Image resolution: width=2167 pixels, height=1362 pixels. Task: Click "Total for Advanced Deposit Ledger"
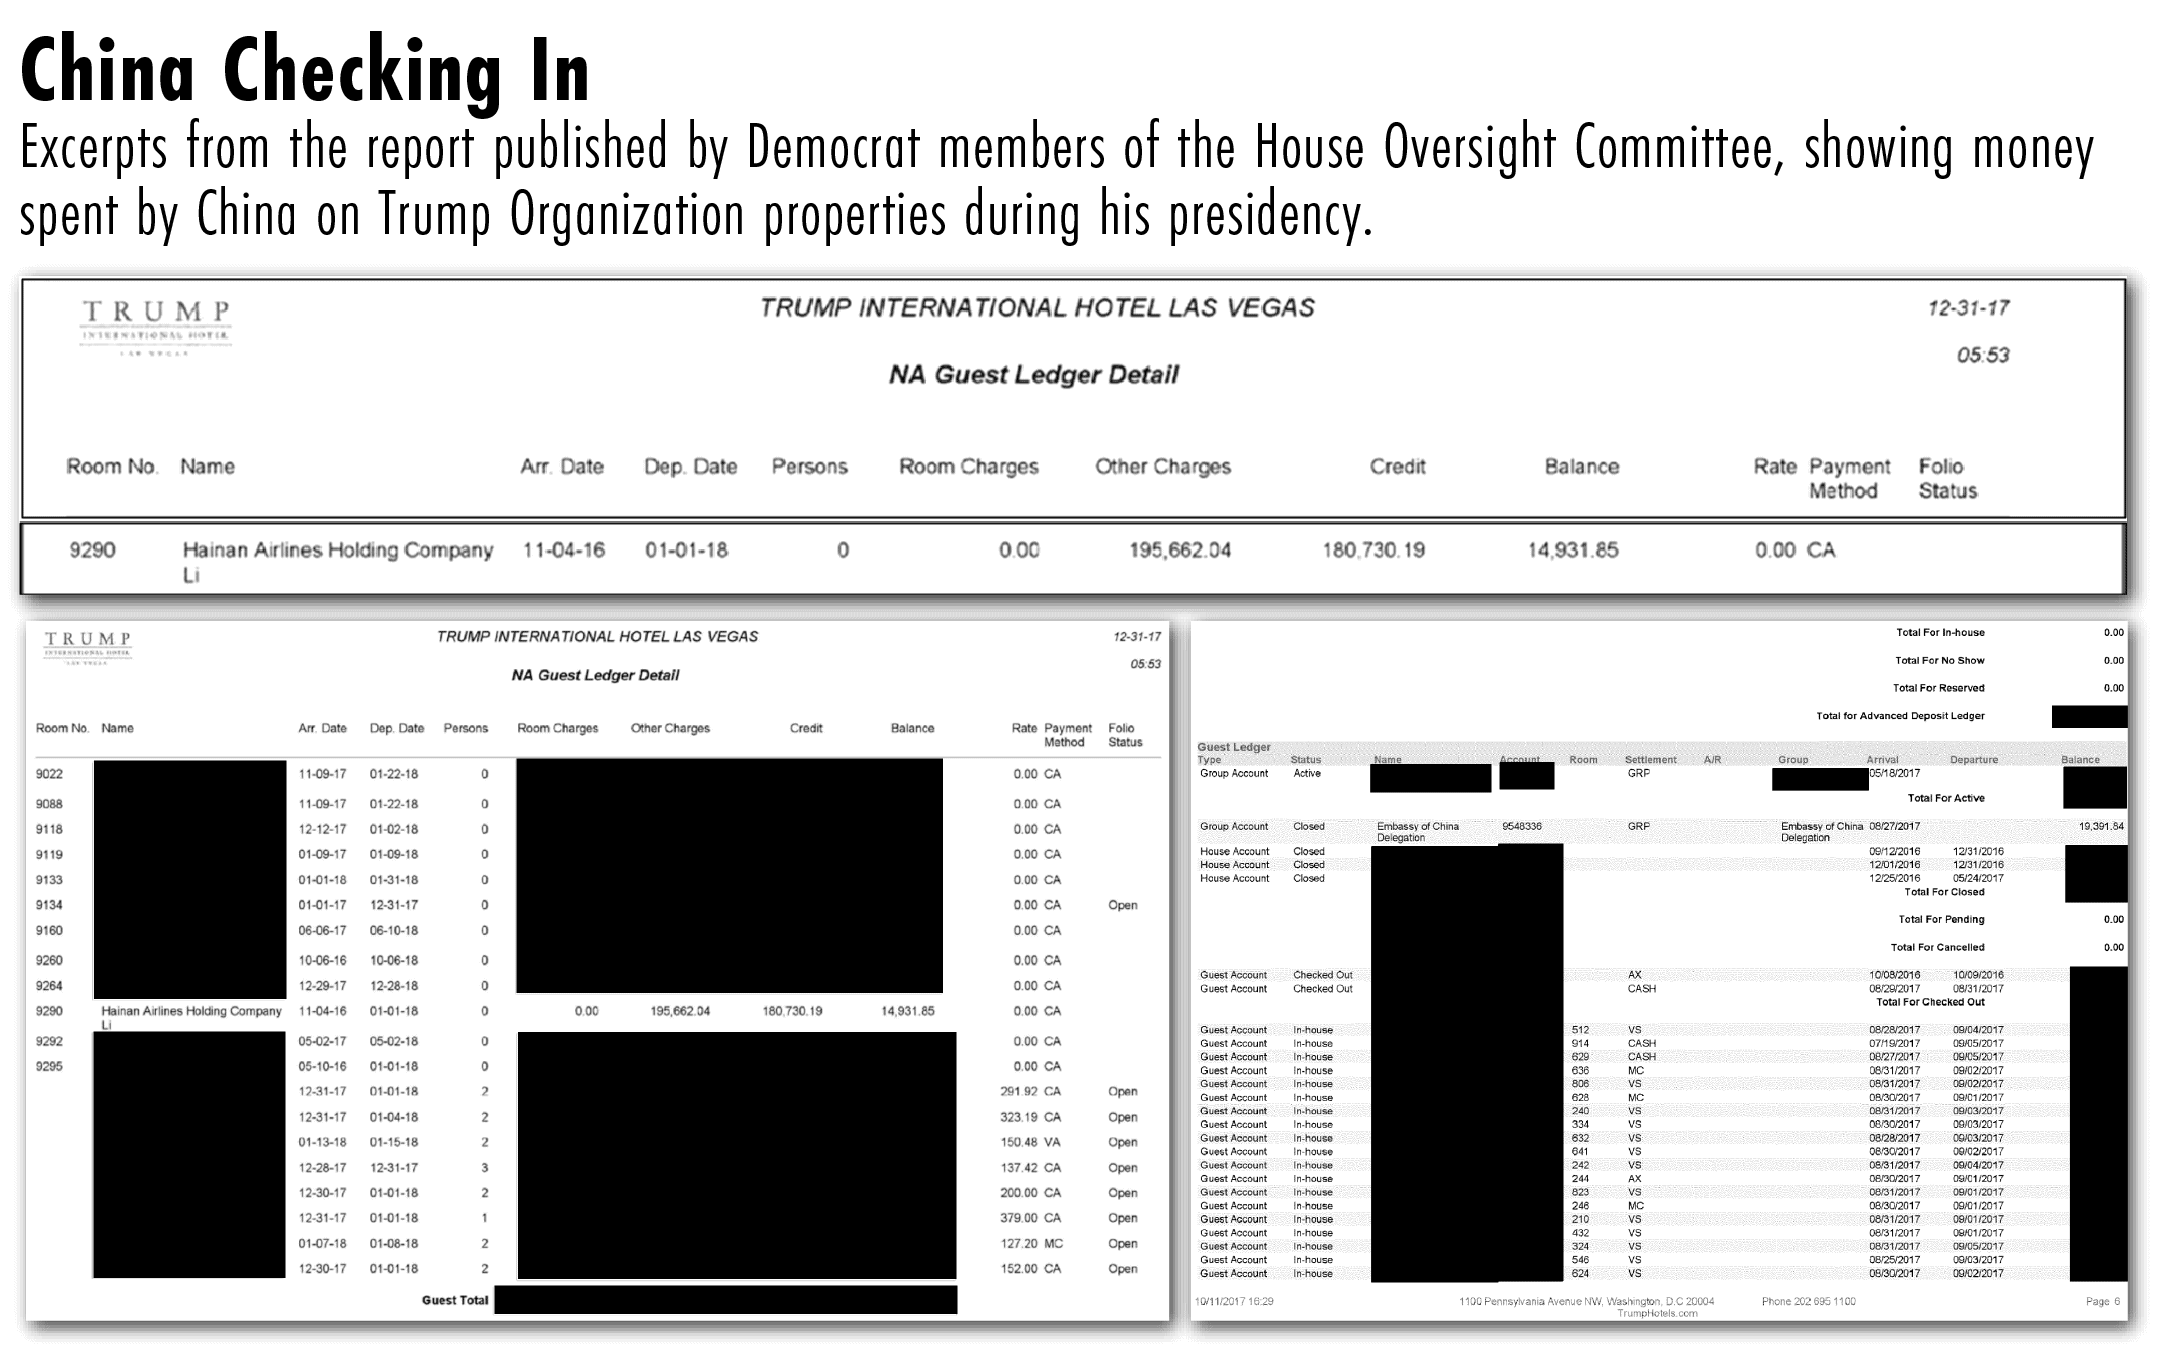click(x=1900, y=716)
